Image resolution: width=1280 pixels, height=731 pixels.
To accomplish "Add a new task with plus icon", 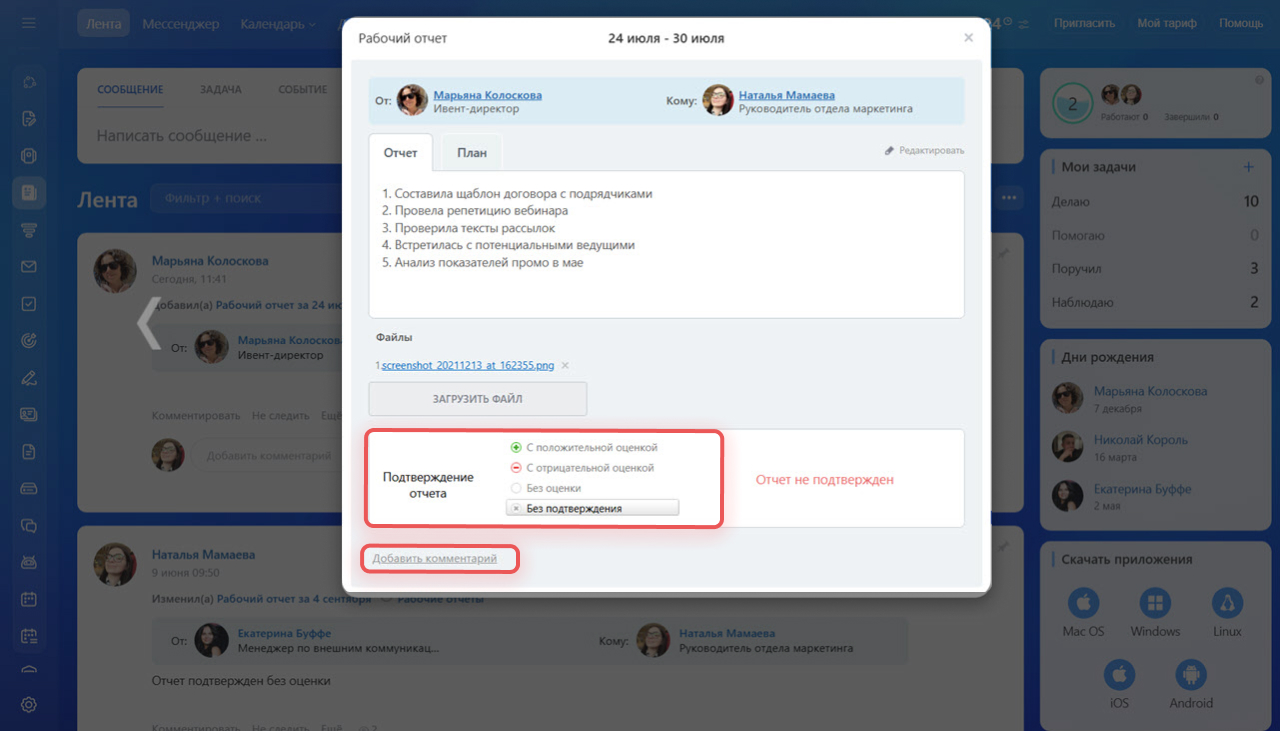I will click(x=1248, y=167).
